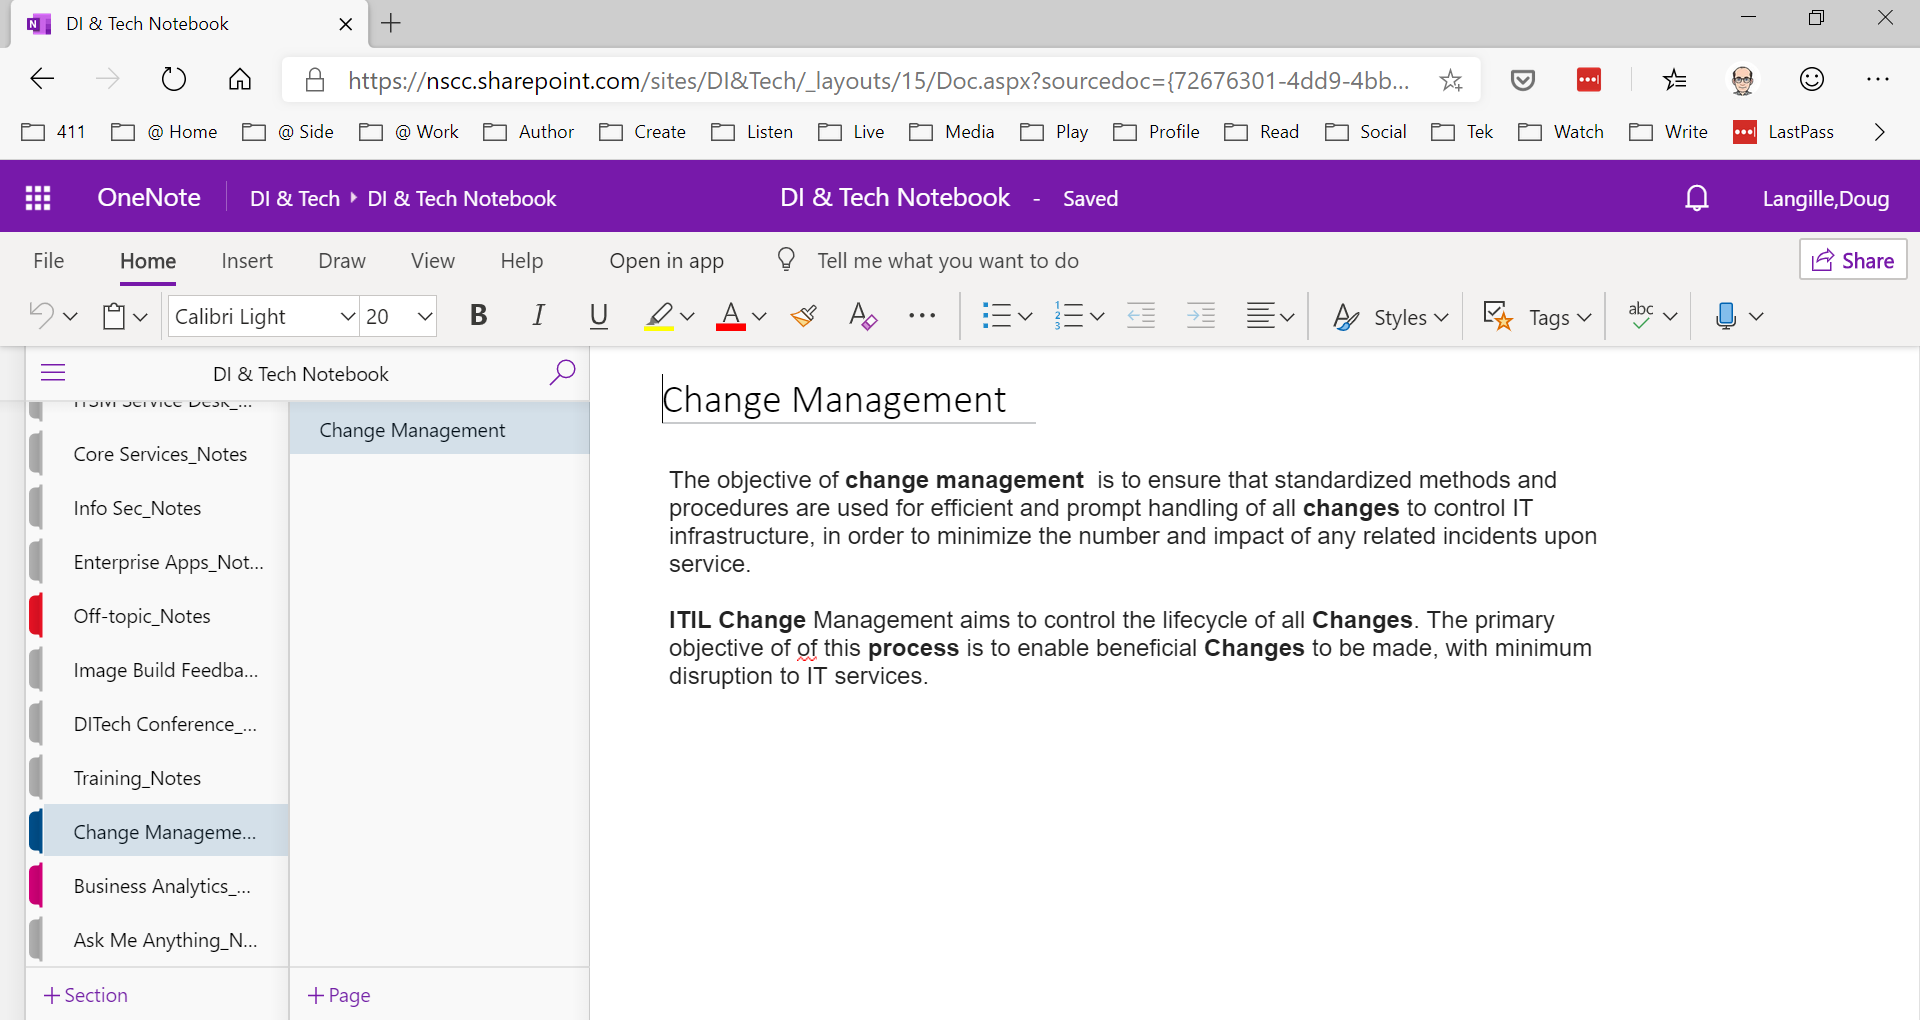Select the Off-topic_Notes section
The image size is (1920, 1020).
(x=142, y=616)
